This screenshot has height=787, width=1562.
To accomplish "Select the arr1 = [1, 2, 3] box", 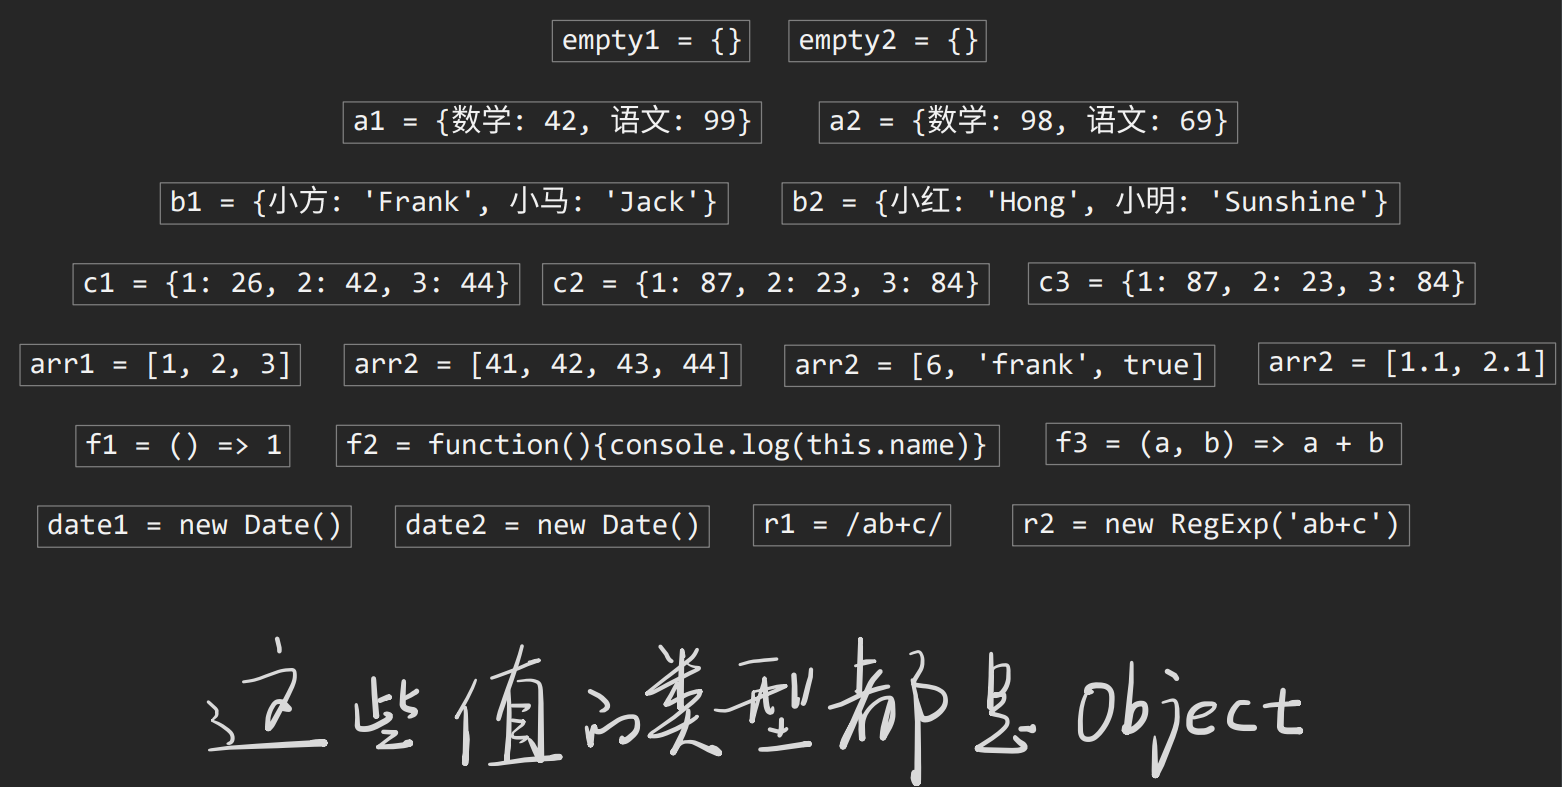I will coord(160,365).
